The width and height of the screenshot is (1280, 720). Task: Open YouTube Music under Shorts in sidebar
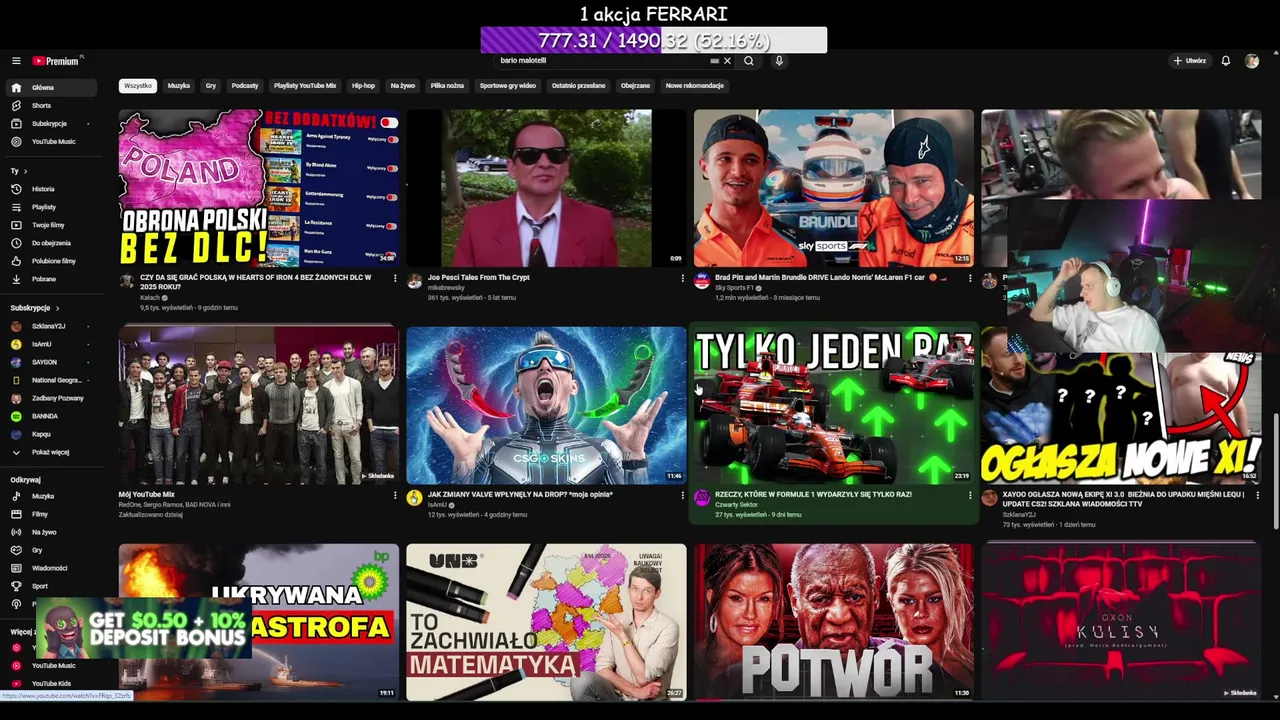click(x=50, y=142)
